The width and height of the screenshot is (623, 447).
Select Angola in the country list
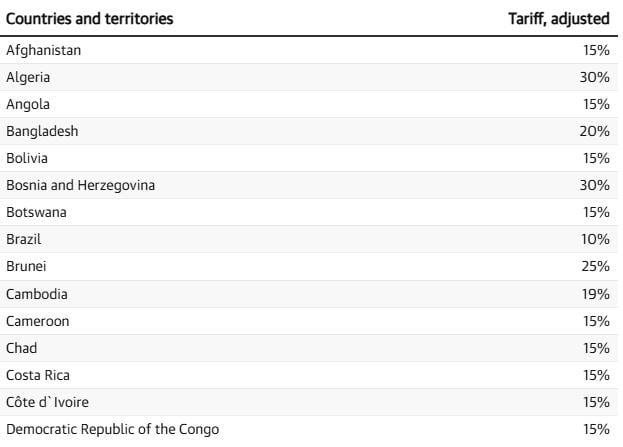click(x=28, y=104)
